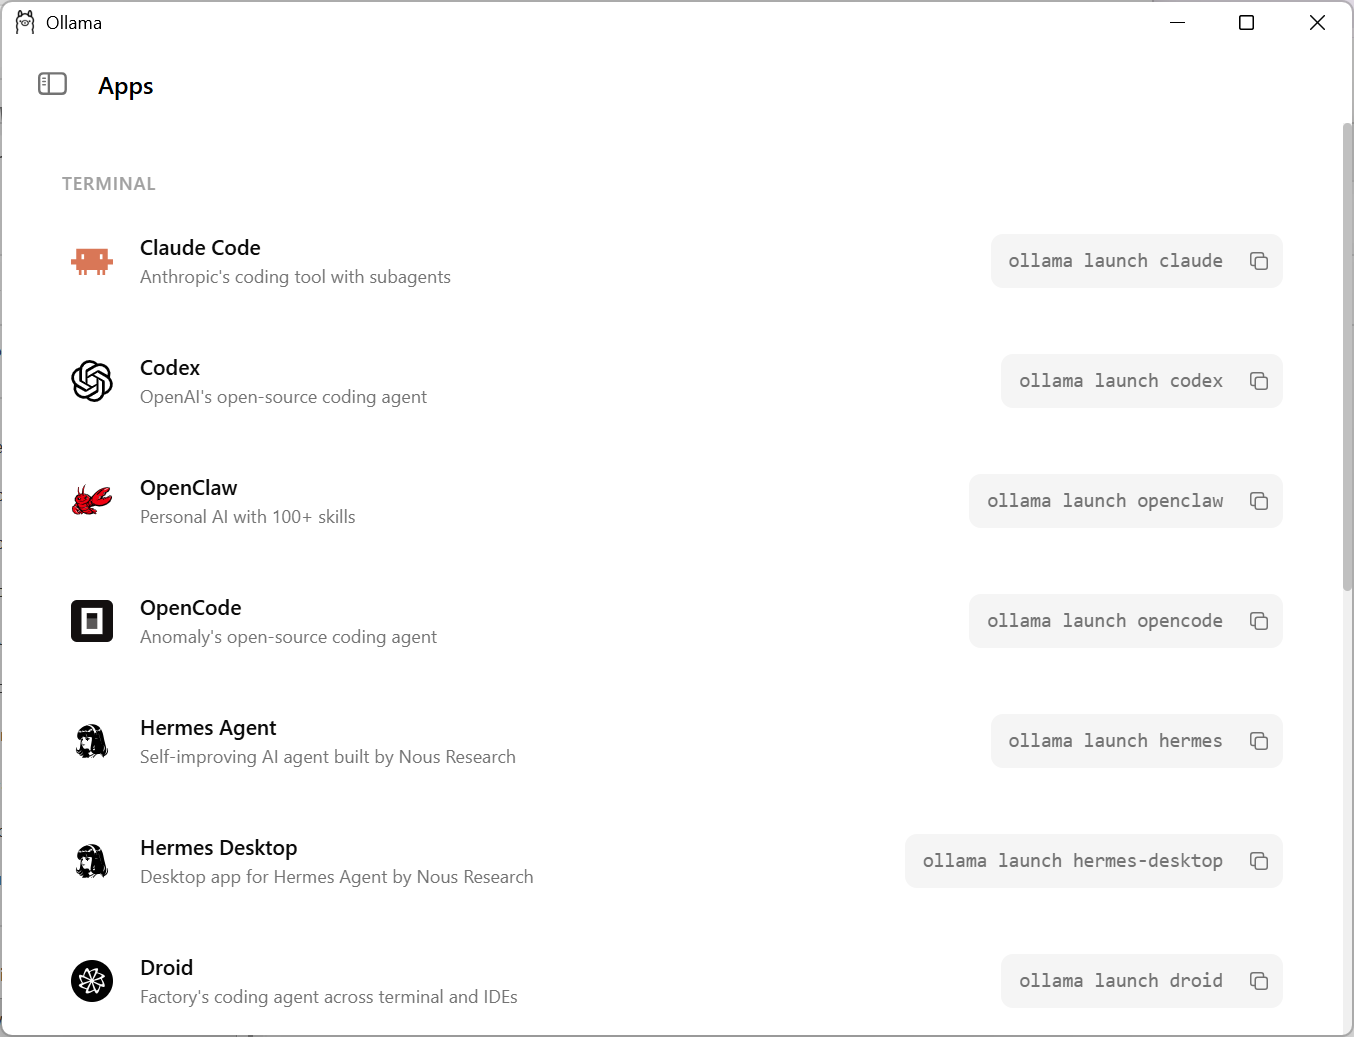This screenshot has width=1354, height=1037.
Task: Click the 'ollama launch hermes' command text
Action: click(x=1115, y=741)
